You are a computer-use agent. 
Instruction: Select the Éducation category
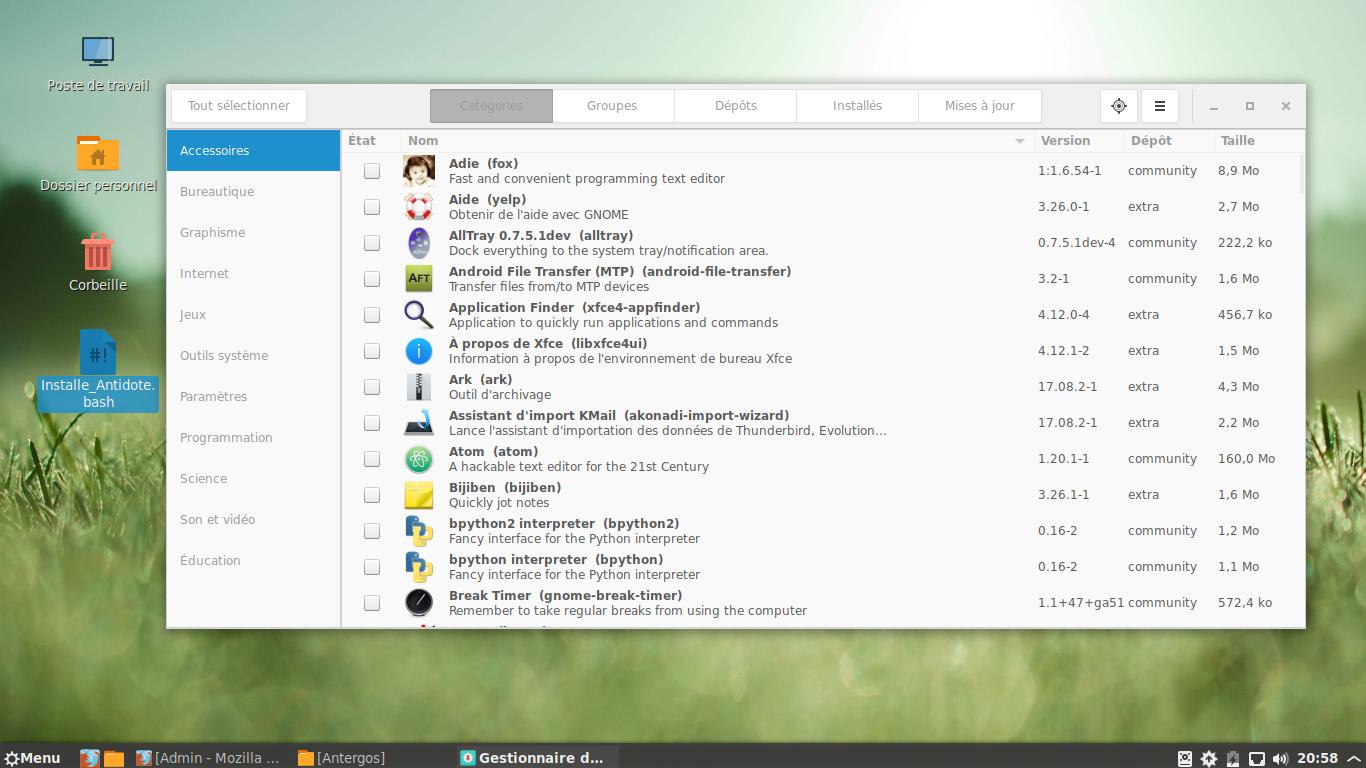(253, 560)
